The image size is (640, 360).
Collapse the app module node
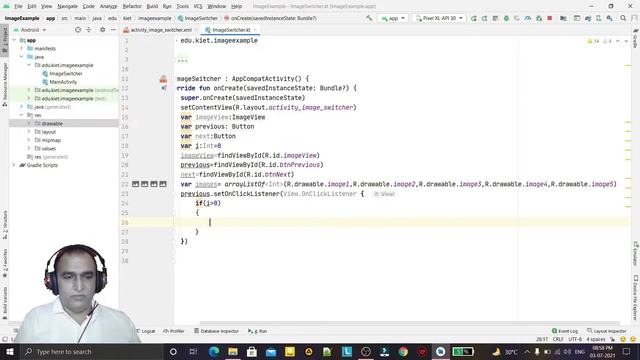point(14,40)
